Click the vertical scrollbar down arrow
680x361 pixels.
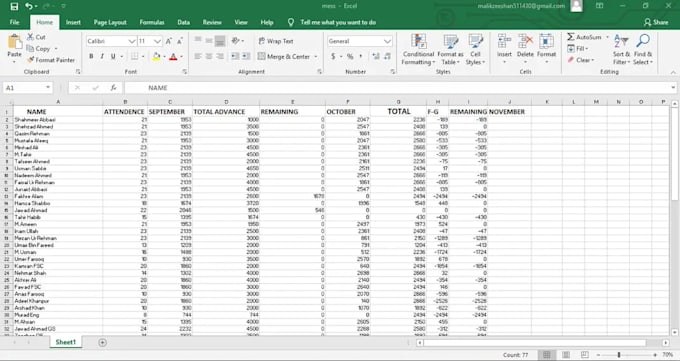point(674,332)
